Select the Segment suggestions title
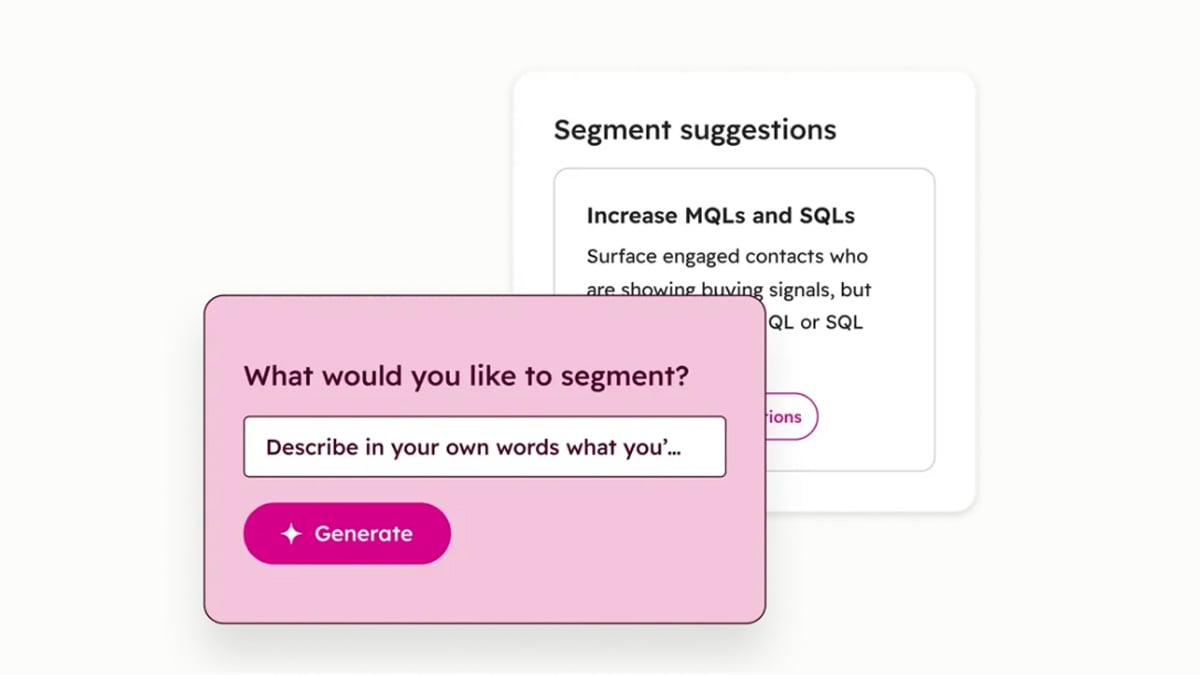1200x675 pixels. (695, 130)
